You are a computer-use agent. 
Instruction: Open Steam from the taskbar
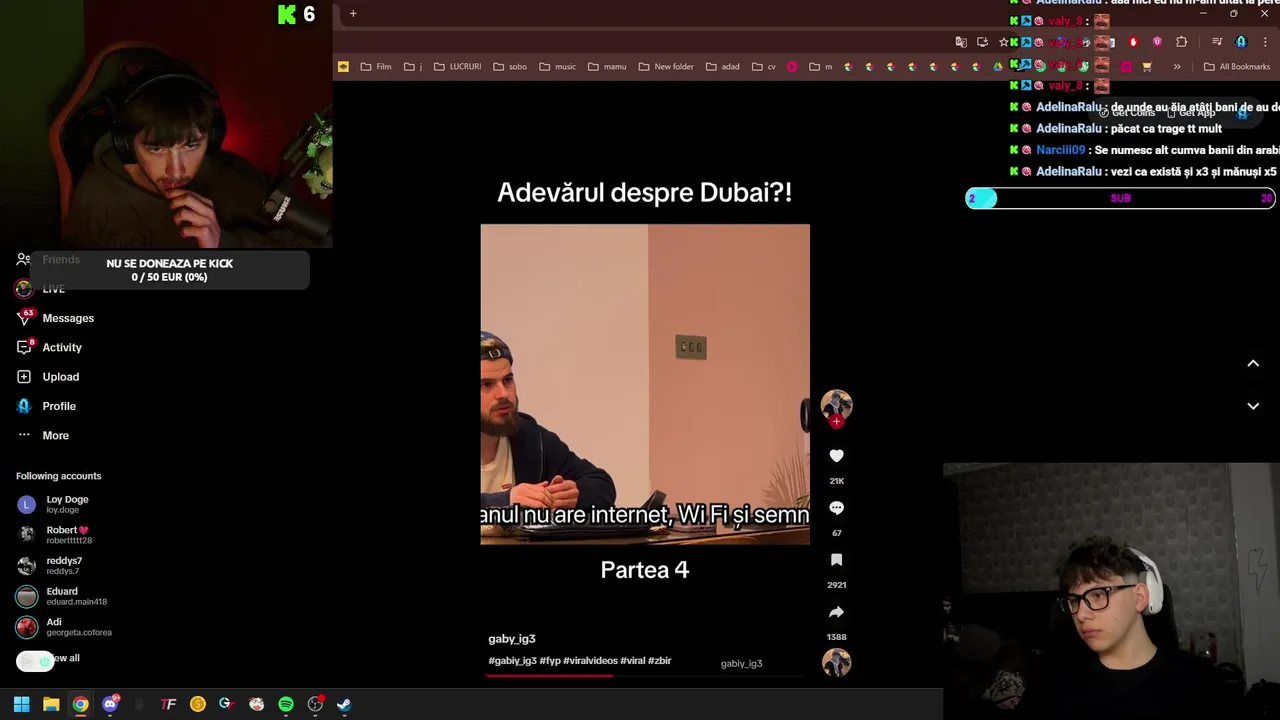coord(344,704)
